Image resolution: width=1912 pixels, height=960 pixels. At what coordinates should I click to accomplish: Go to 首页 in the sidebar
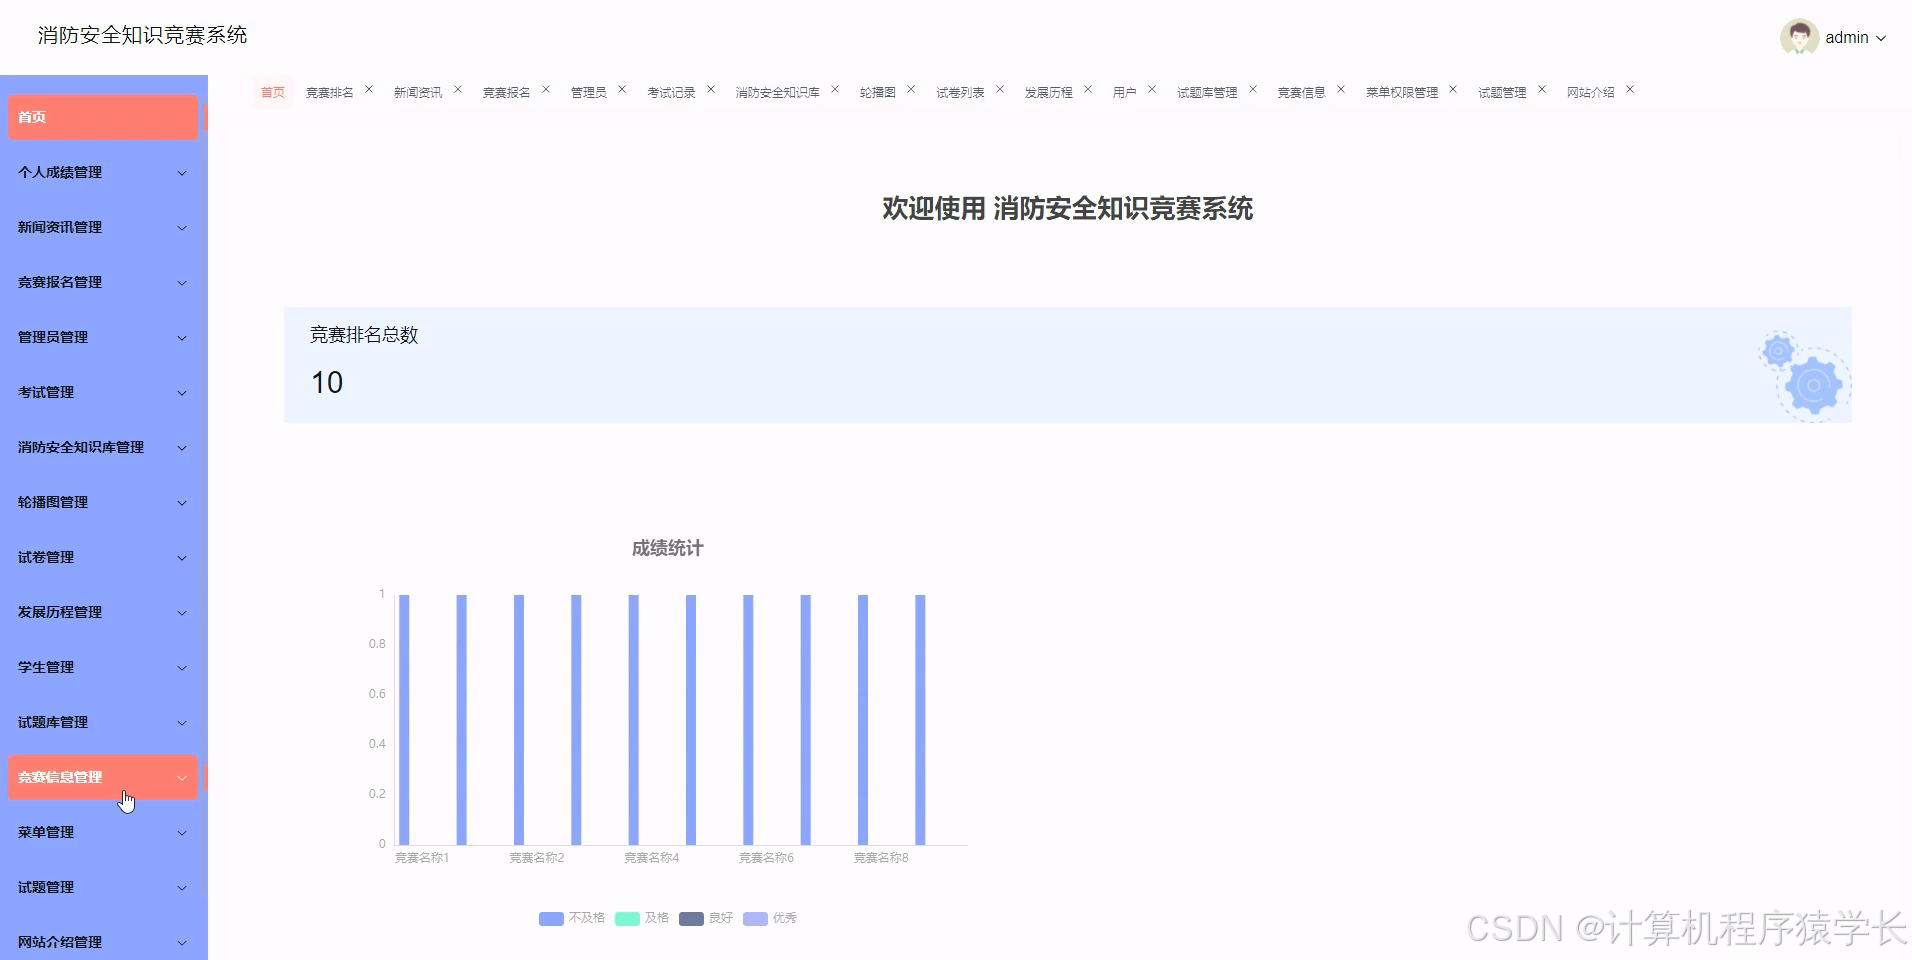pyautogui.click(x=103, y=117)
